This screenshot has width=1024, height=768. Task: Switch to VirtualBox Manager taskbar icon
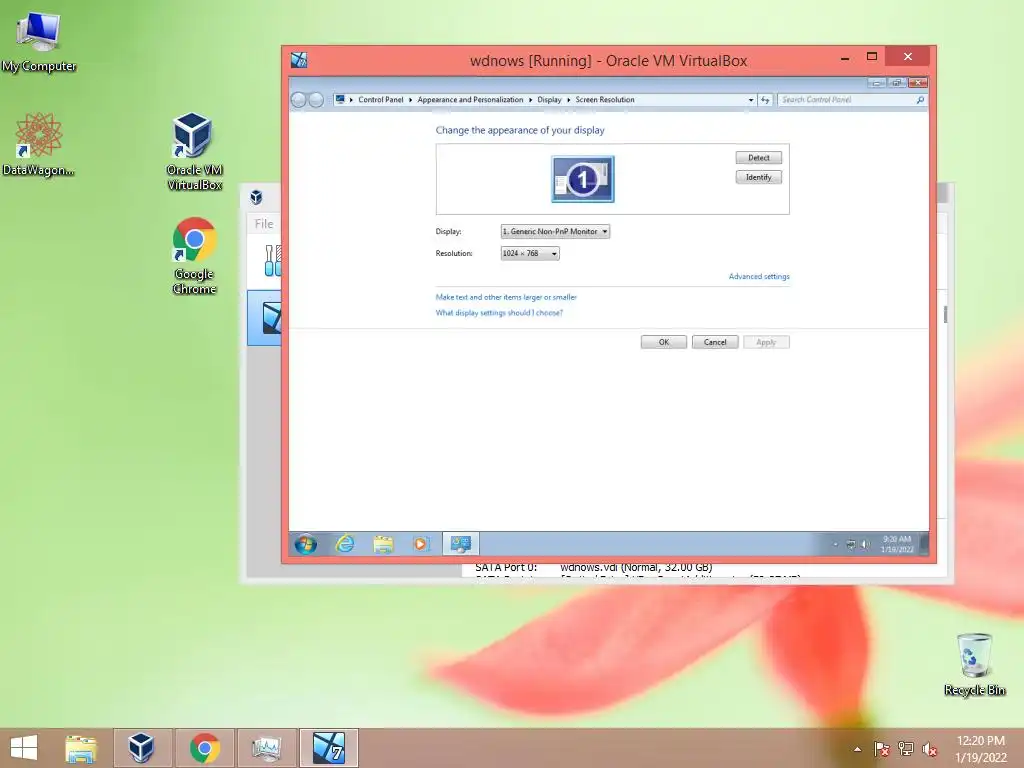pyautogui.click(x=142, y=748)
